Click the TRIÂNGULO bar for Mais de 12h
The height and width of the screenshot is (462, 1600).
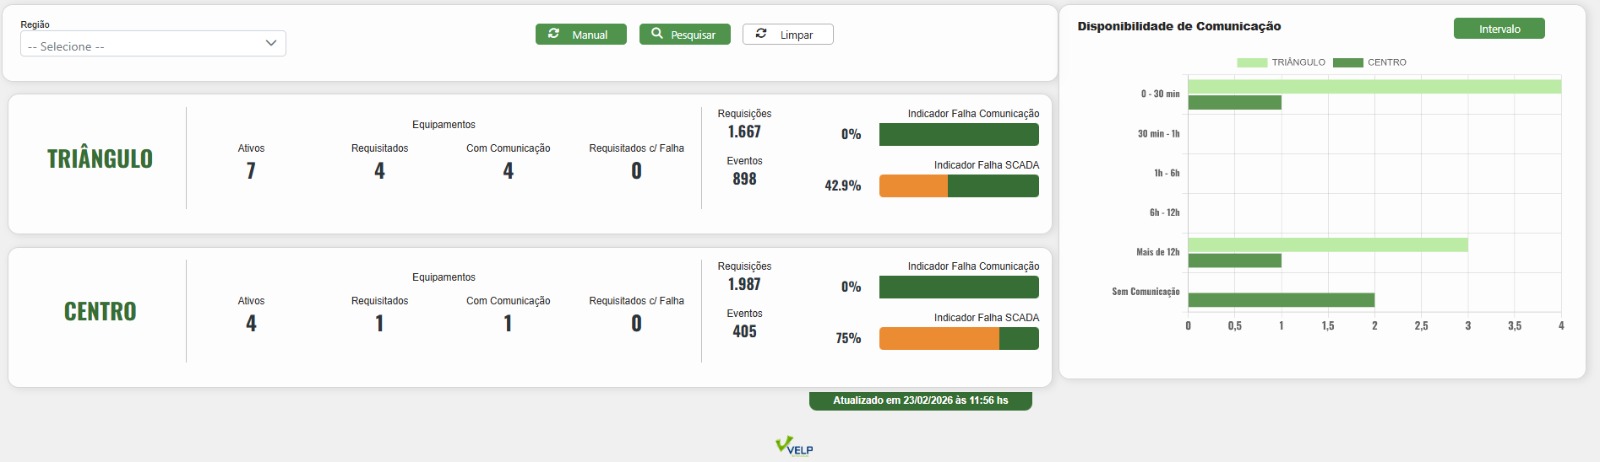[1327, 245]
